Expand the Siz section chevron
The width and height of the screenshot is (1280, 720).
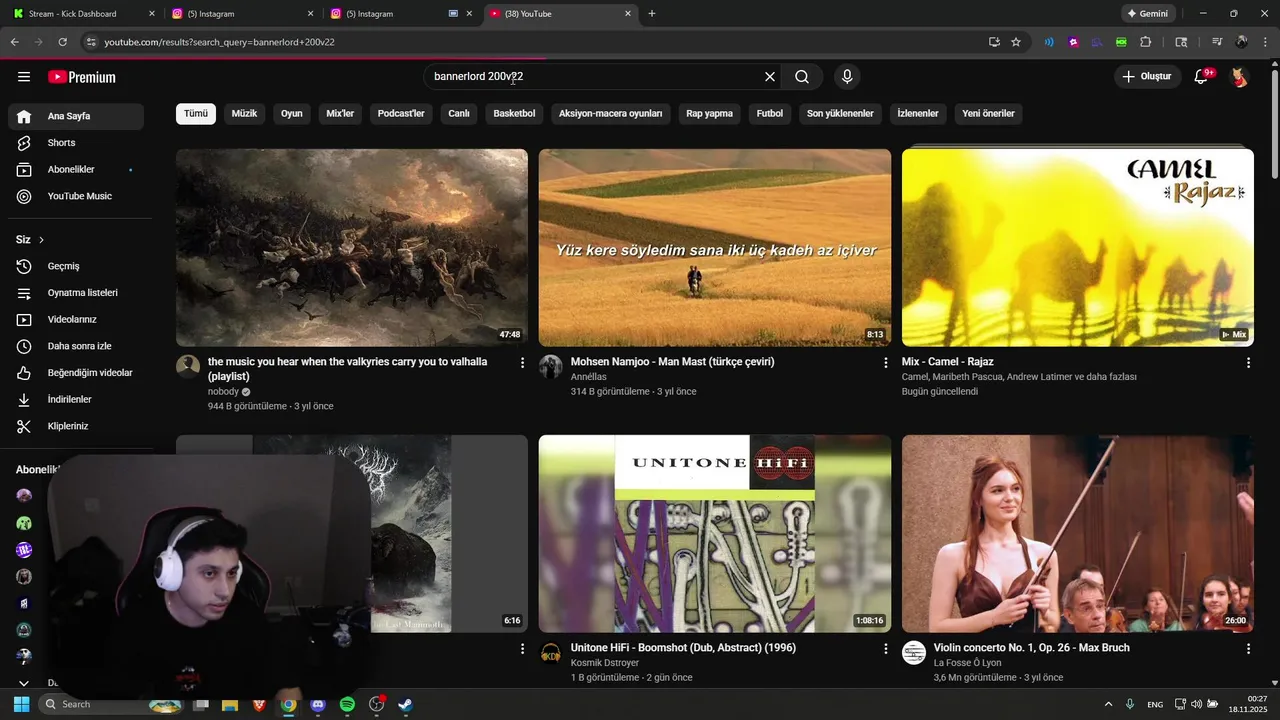[41, 240]
